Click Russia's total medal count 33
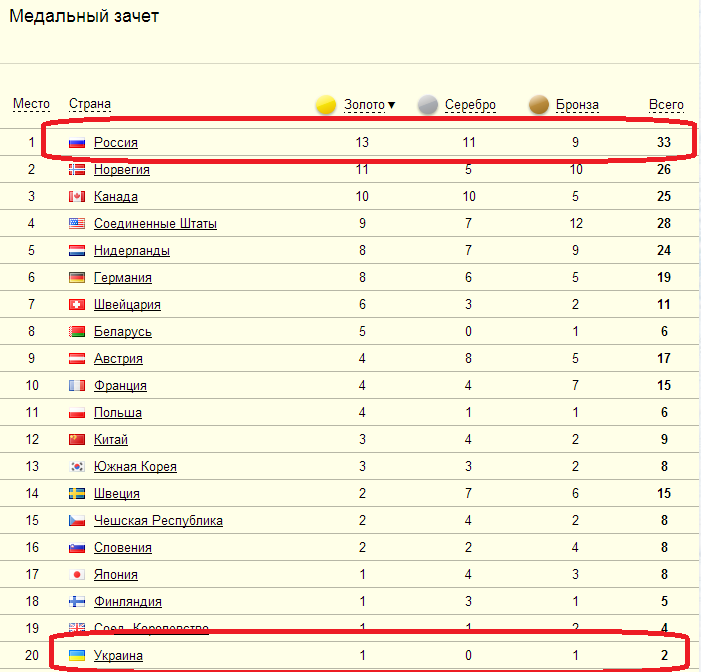 pos(662,143)
